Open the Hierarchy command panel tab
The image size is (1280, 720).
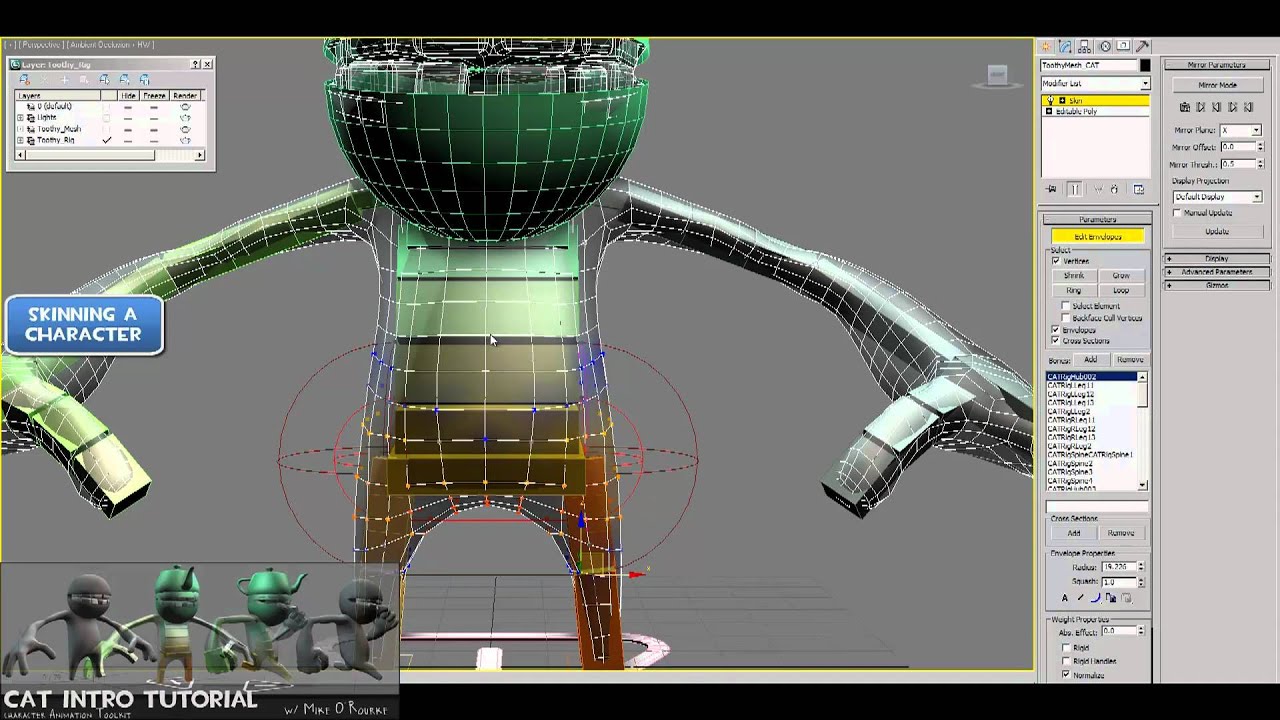pos(1084,46)
